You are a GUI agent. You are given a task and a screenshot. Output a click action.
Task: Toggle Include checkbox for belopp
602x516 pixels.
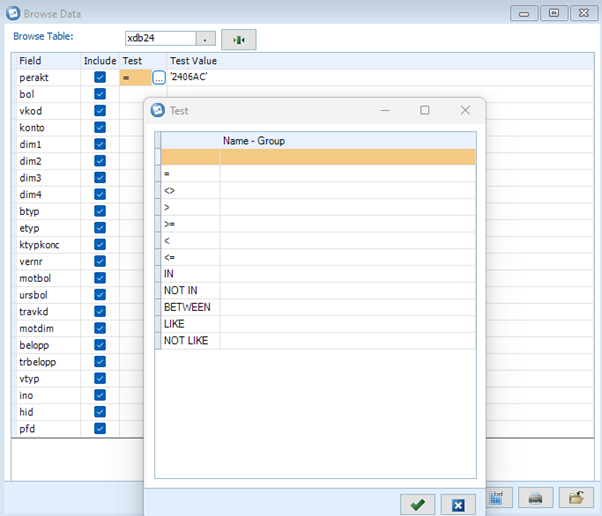[100, 345]
